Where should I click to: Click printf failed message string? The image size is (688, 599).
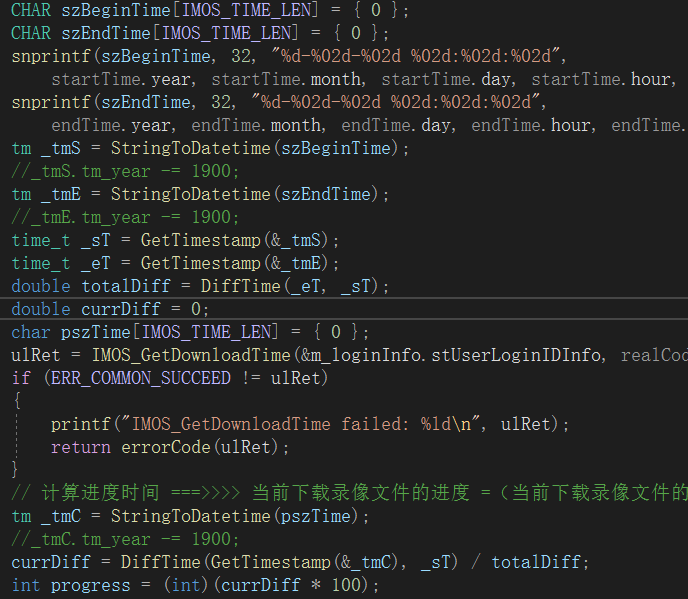301,424
